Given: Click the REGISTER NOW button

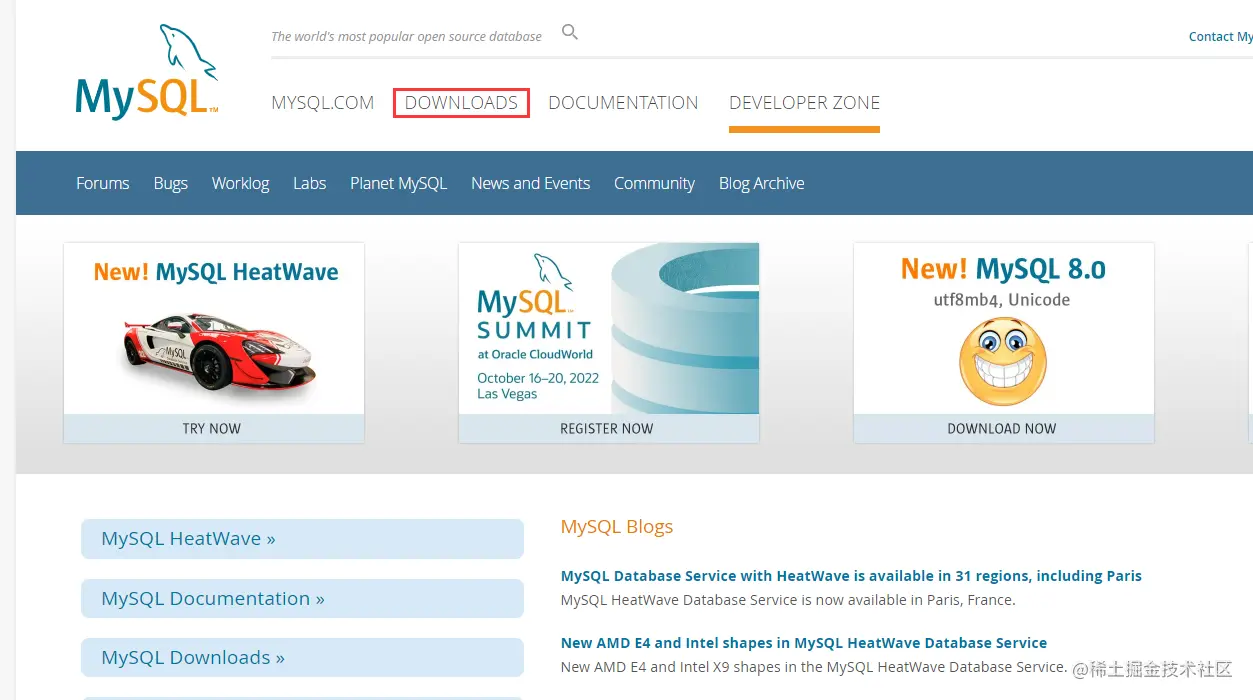Looking at the screenshot, I should [x=609, y=429].
